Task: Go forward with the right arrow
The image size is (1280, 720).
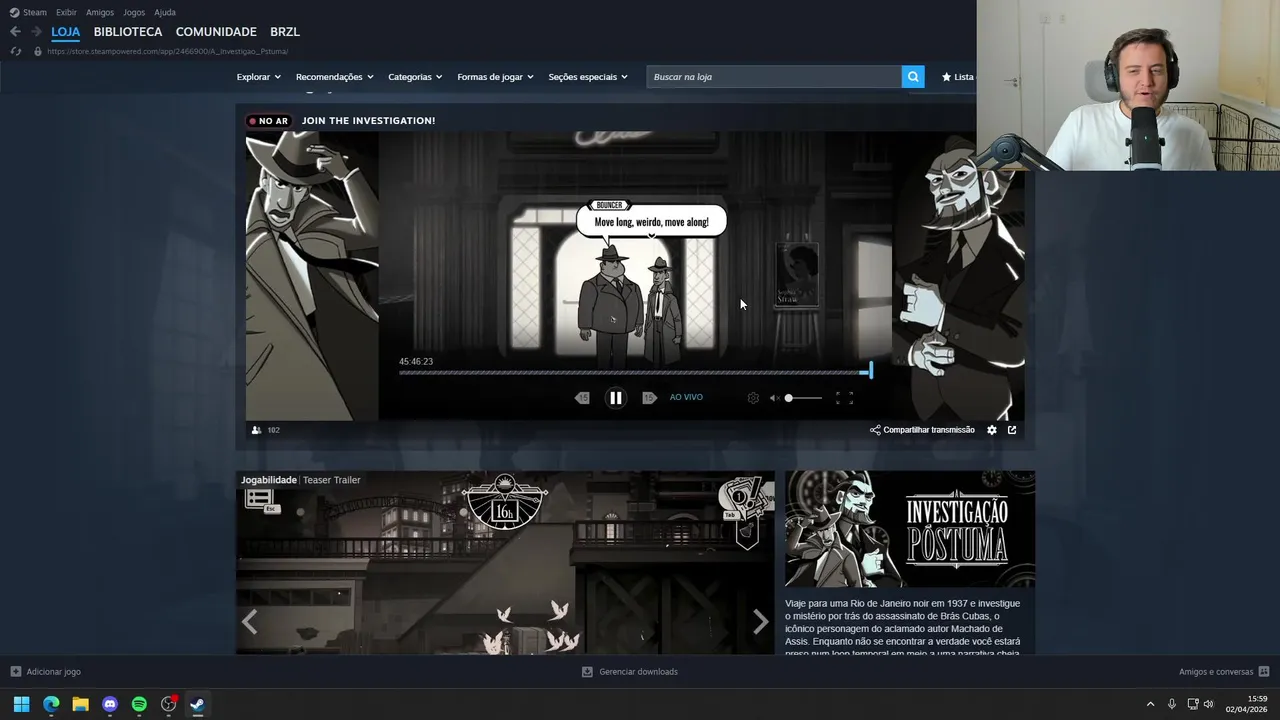Action: click(37, 32)
